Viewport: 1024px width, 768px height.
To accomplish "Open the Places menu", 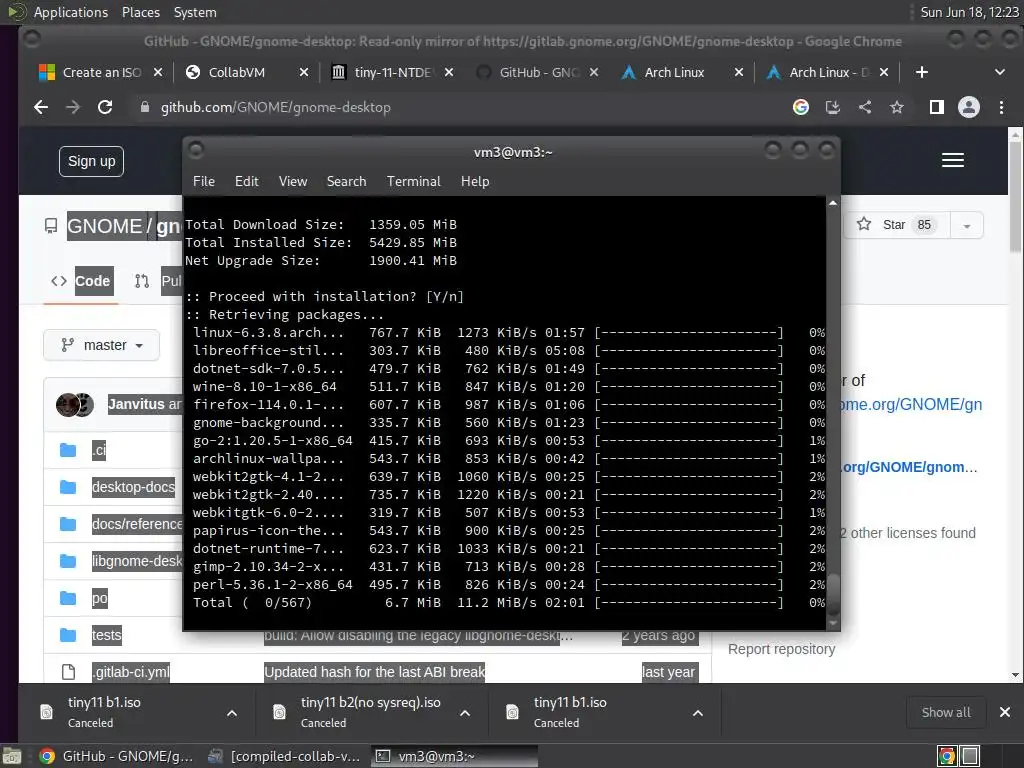I will point(140,12).
